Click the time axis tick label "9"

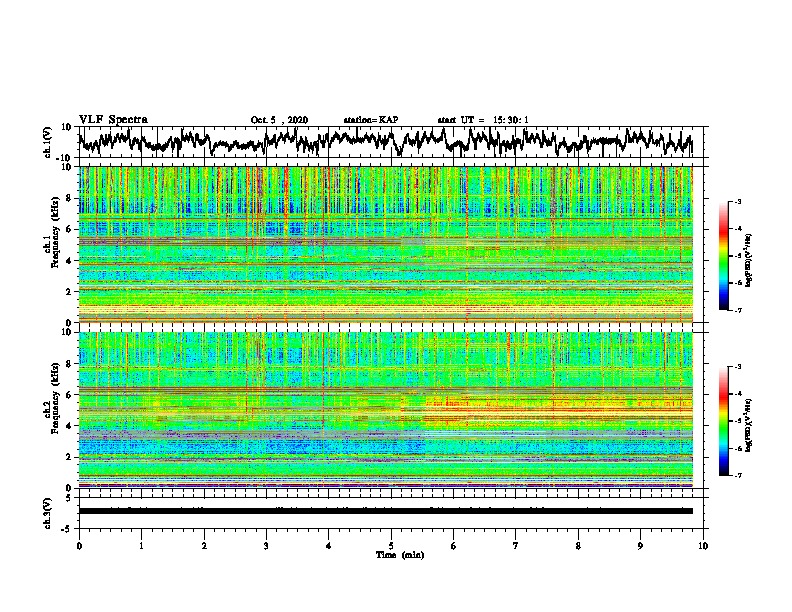(640, 546)
